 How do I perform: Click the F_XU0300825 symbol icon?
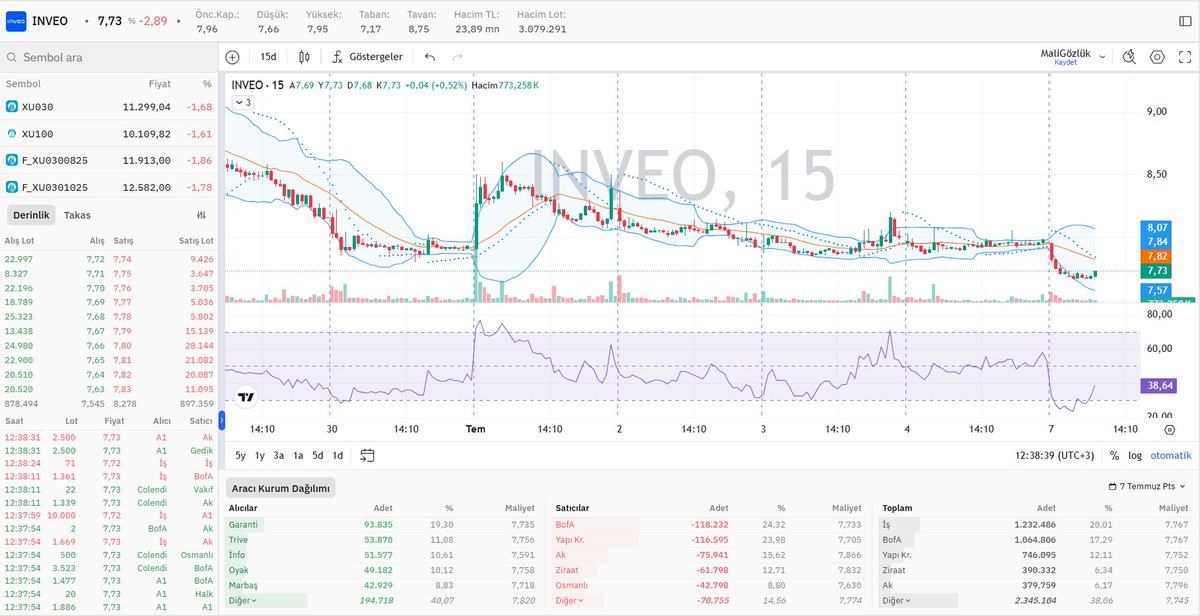point(12,159)
